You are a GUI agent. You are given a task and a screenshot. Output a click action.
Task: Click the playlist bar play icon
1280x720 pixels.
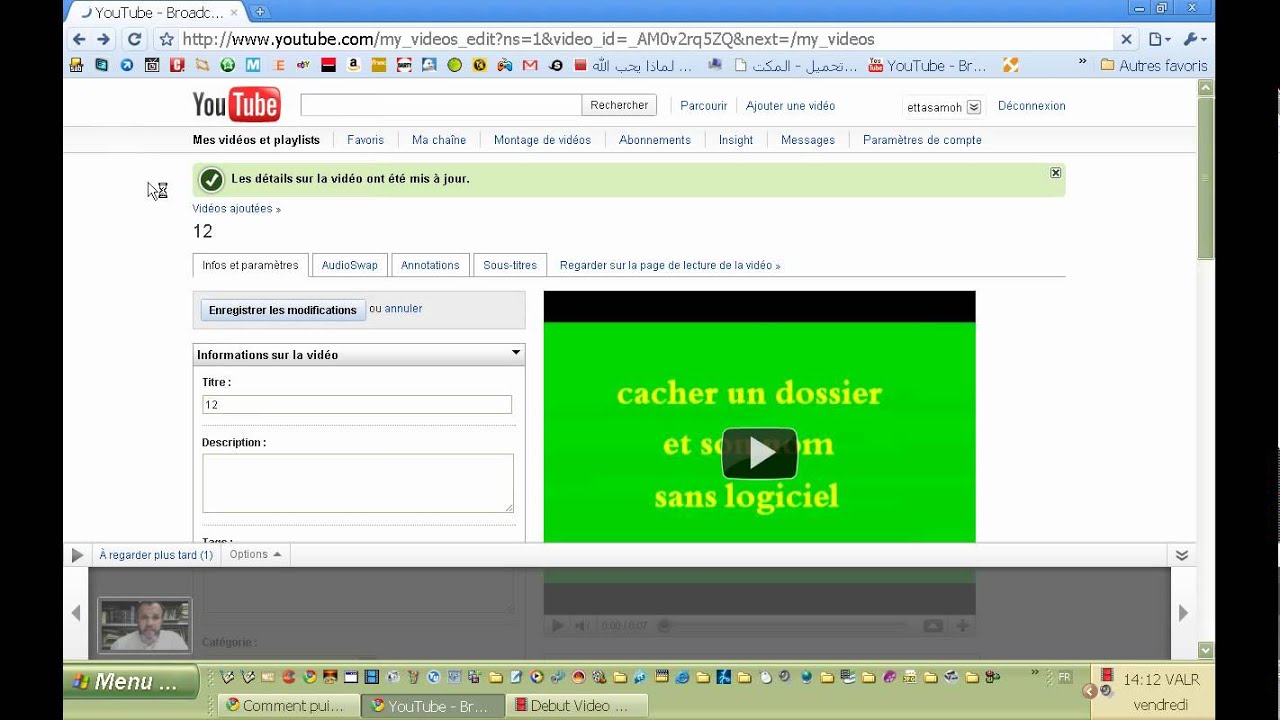click(x=77, y=555)
